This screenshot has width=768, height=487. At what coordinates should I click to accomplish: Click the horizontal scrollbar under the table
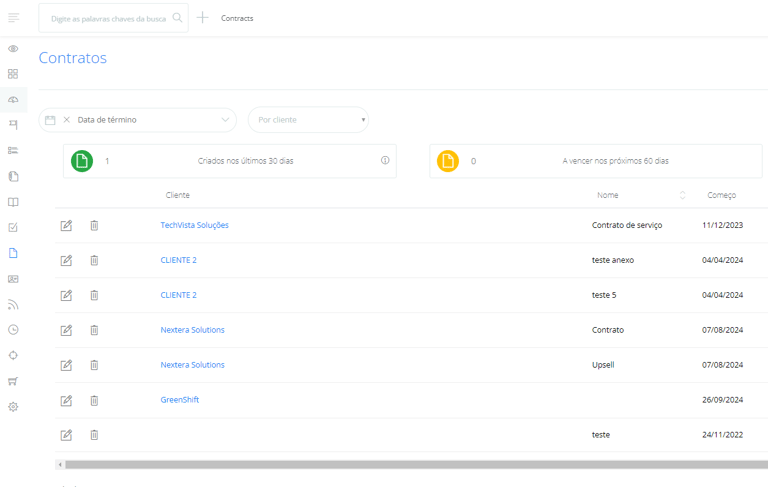tap(416, 464)
